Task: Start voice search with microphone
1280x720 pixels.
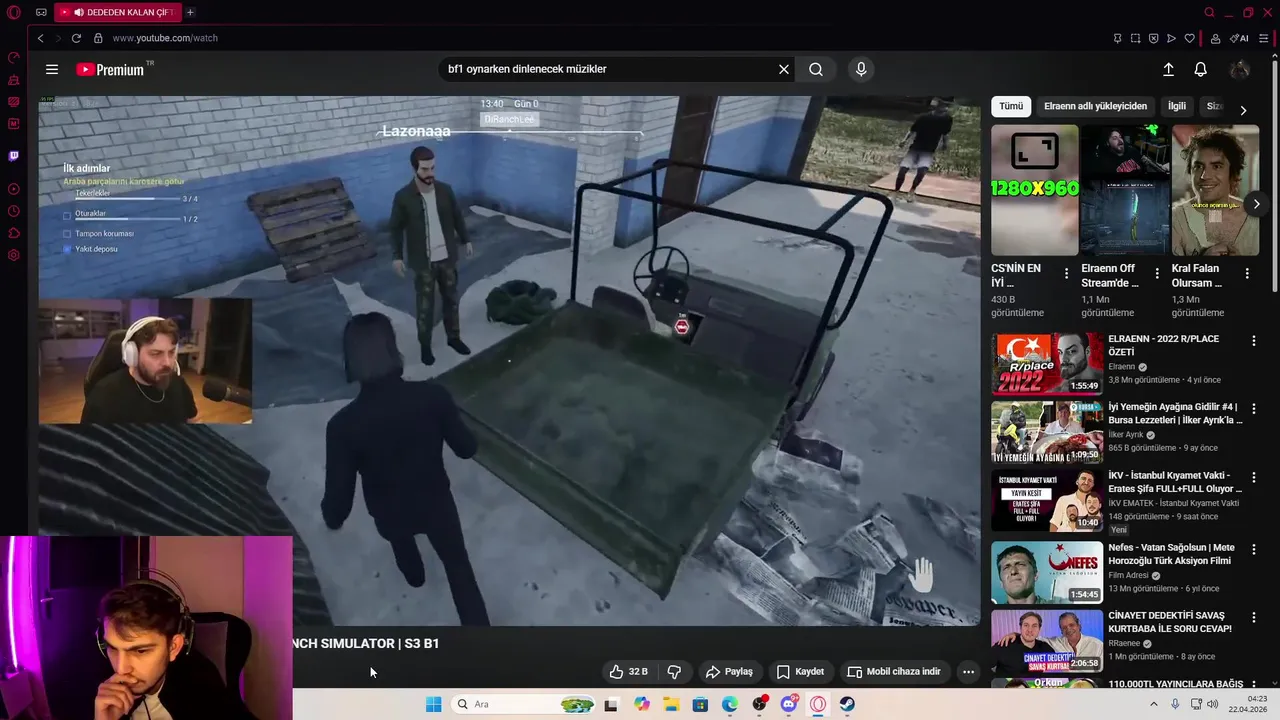Action: point(861,69)
